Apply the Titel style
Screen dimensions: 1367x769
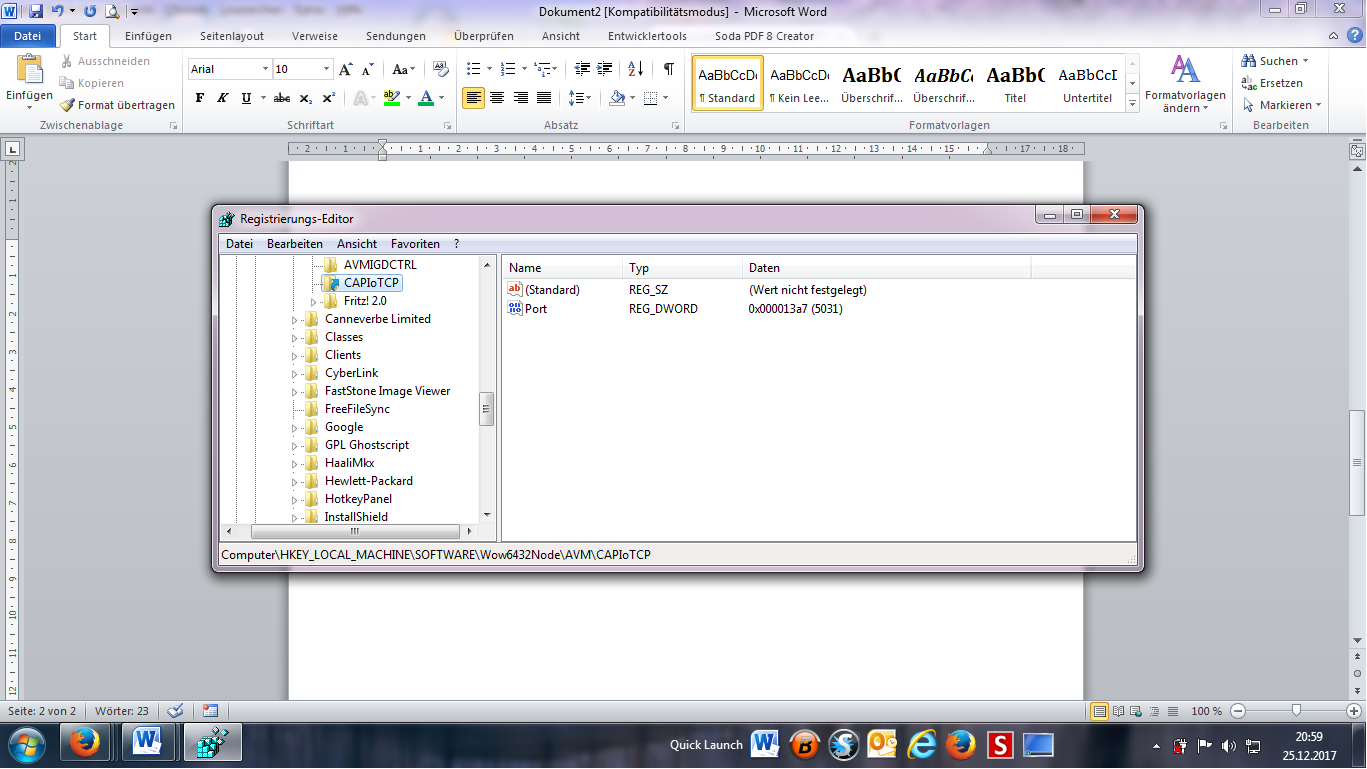pyautogui.click(x=1015, y=83)
